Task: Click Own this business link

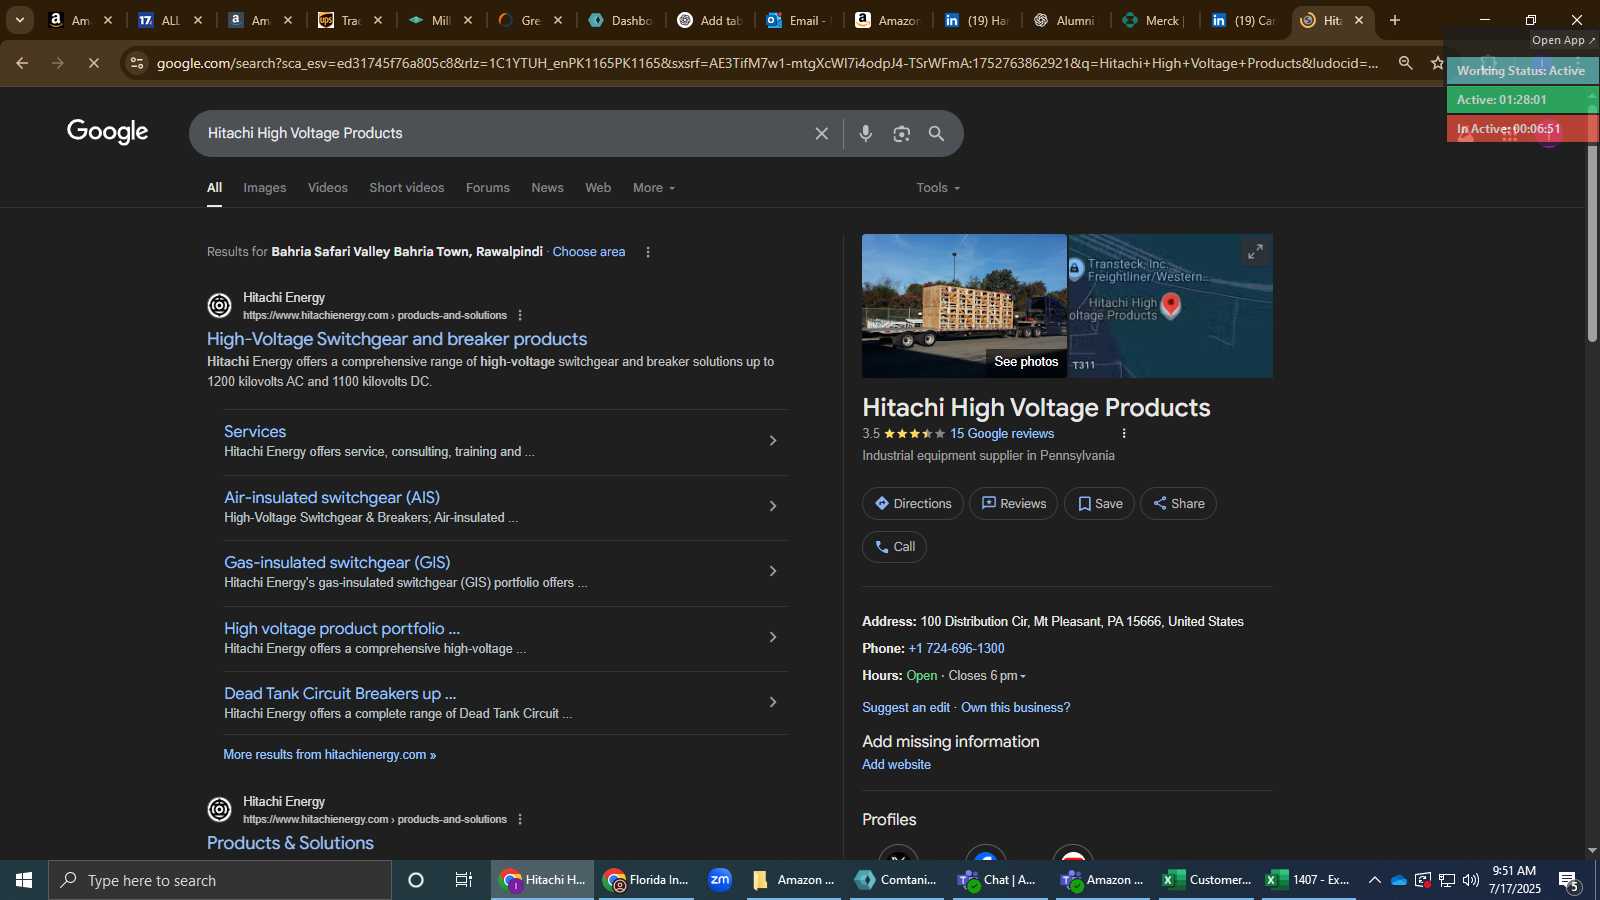Action: pyautogui.click(x=1015, y=708)
